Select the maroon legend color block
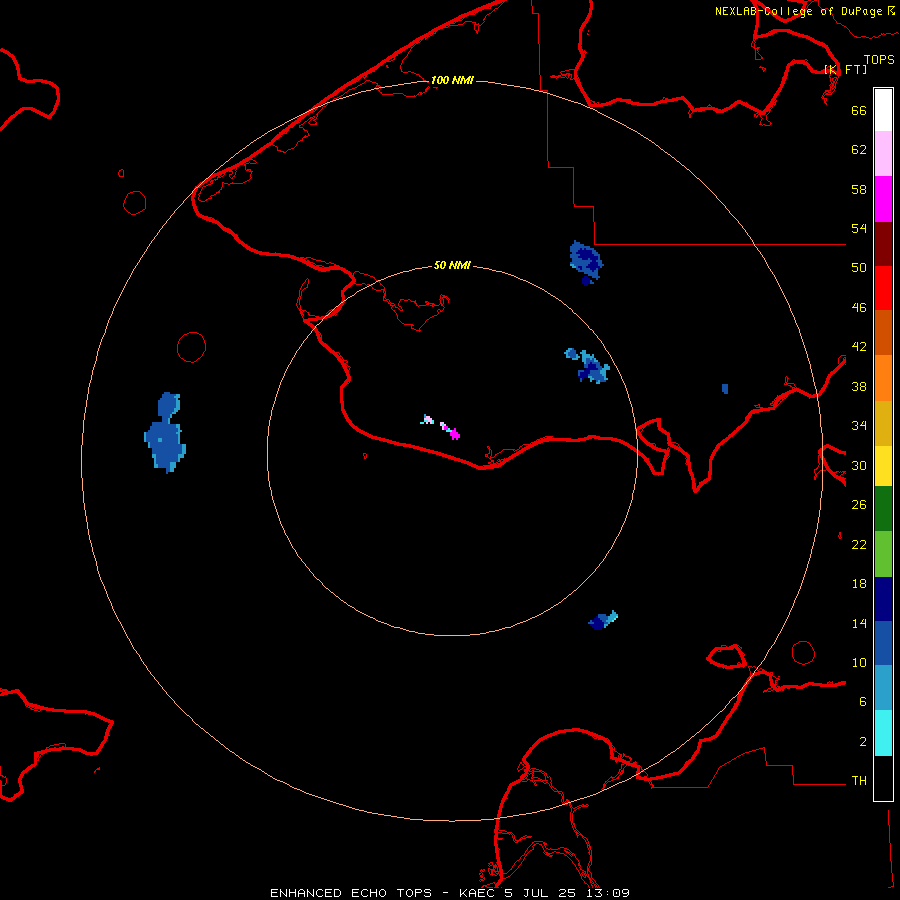The image size is (900, 900). point(883,244)
